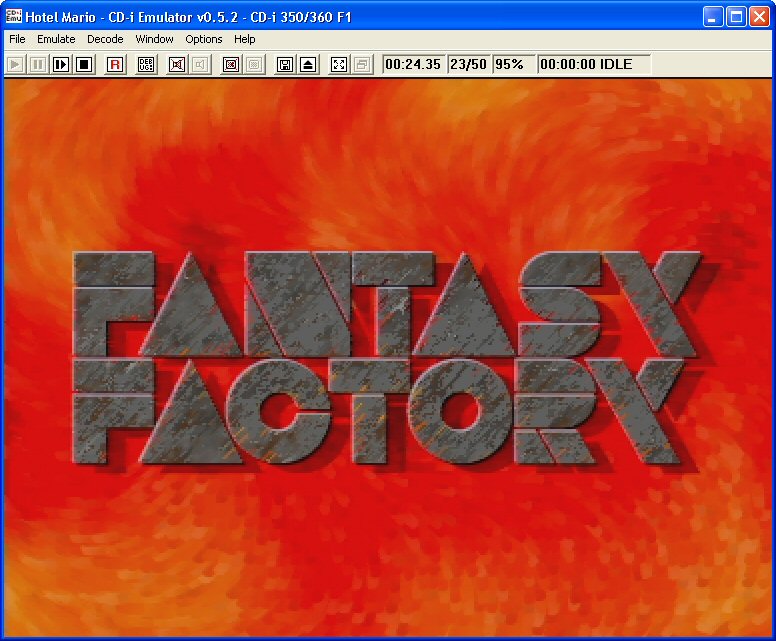The height and width of the screenshot is (641, 776).
Task: Enter fullscreen with the expand arrows icon
Action: click(339, 64)
